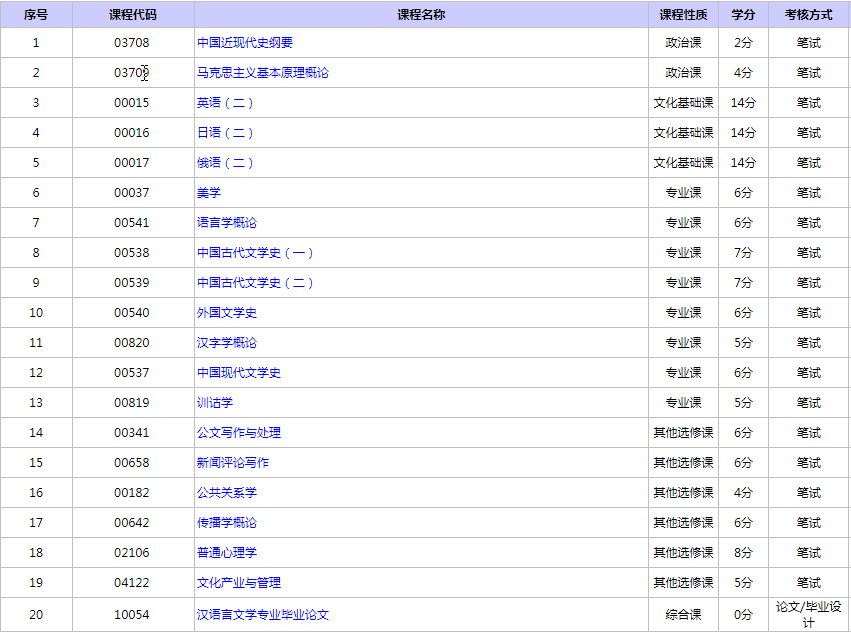Click 其他选修课 in the 公文写作与处理 row
This screenshot has height=633, width=851.
click(683, 432)
